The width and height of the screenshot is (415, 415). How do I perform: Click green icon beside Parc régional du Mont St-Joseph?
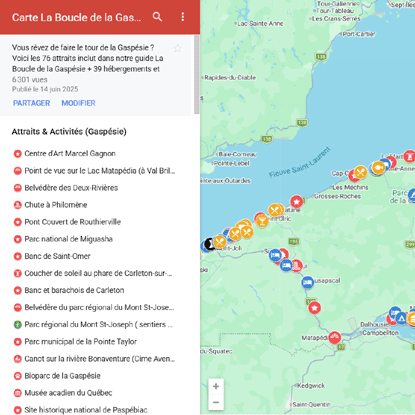click(x=17, y=324)
